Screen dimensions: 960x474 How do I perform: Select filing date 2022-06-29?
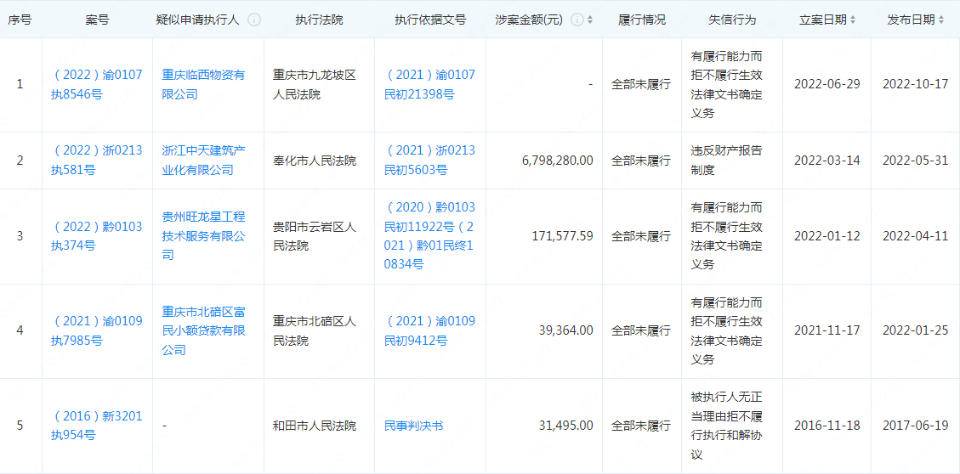[827, 85]
